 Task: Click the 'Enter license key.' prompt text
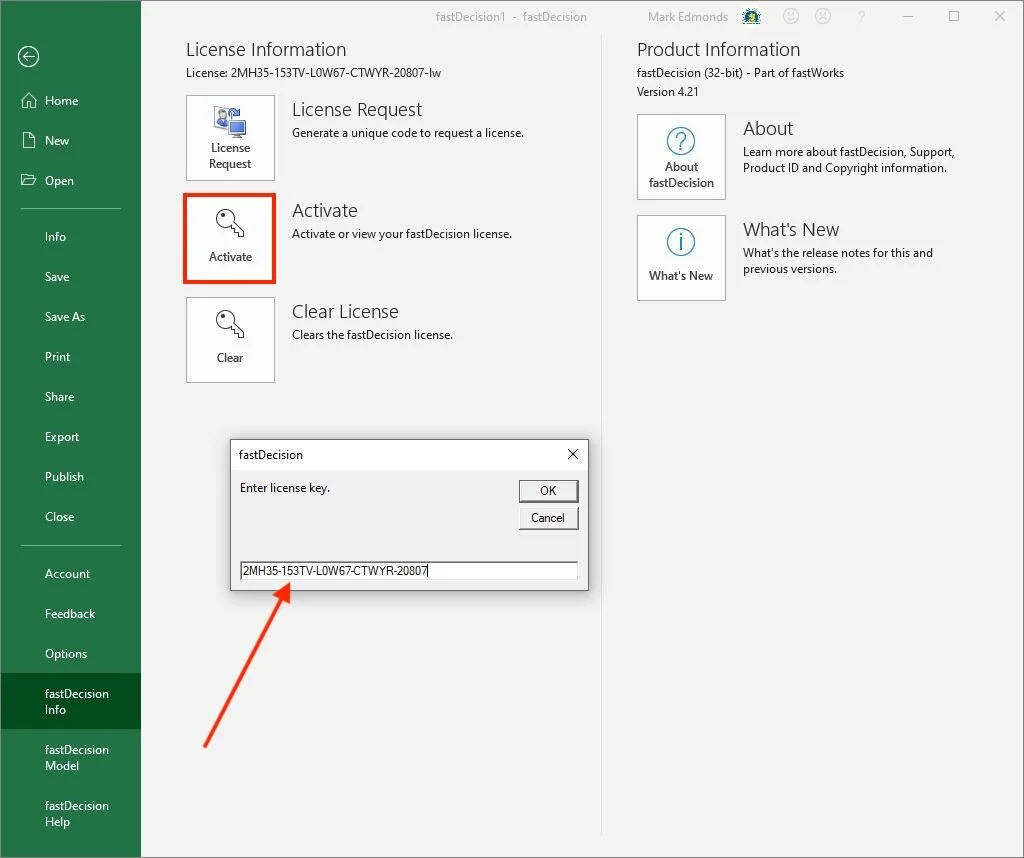coord(285,488)
